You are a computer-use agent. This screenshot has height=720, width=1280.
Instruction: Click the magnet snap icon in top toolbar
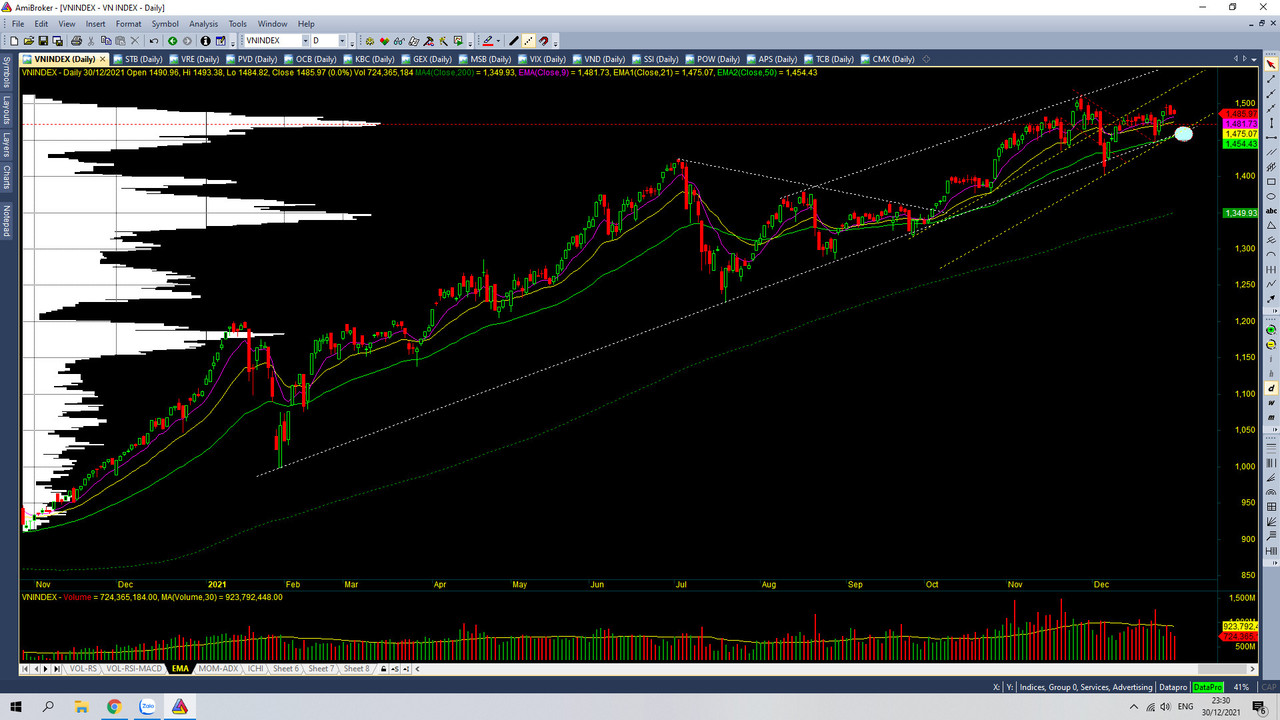pyautogui.click(x=543, y=41)
